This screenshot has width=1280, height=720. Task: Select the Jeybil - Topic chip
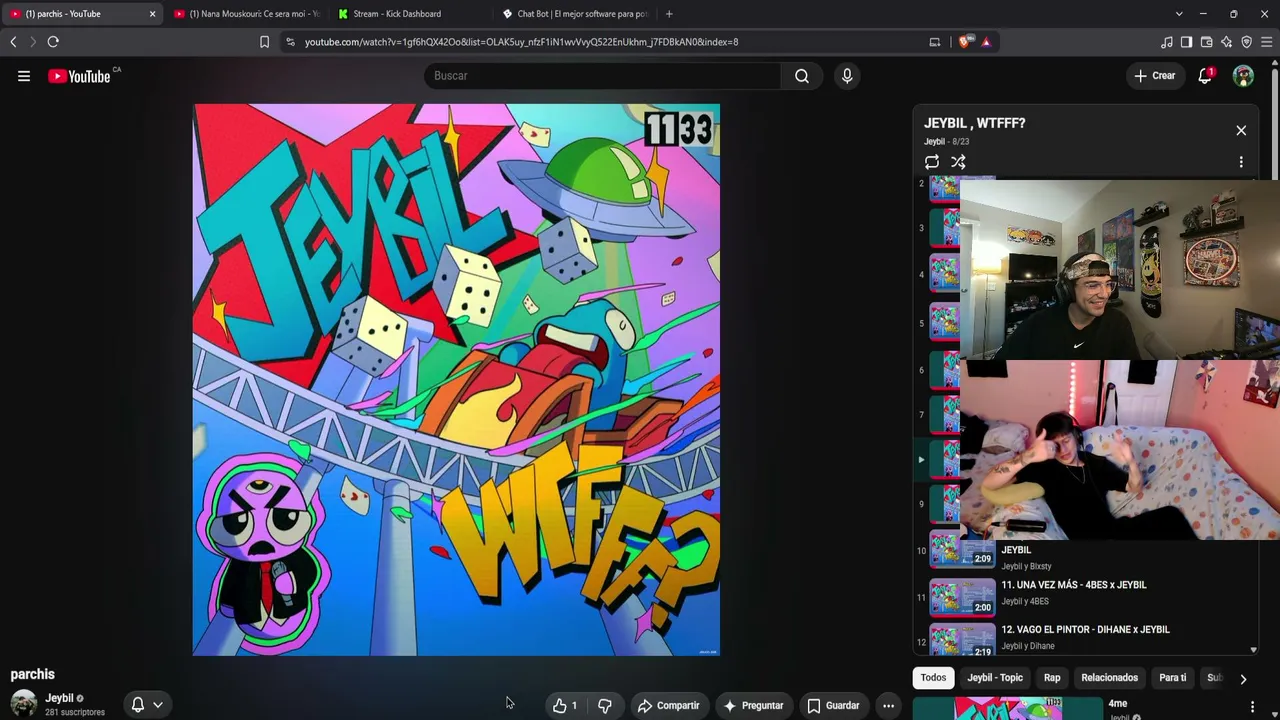point(995,678)
